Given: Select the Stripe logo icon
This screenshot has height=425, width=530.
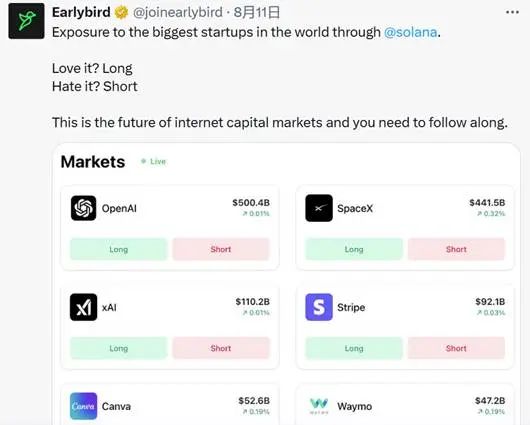Looking at the screenshot, I should point(319,307).
